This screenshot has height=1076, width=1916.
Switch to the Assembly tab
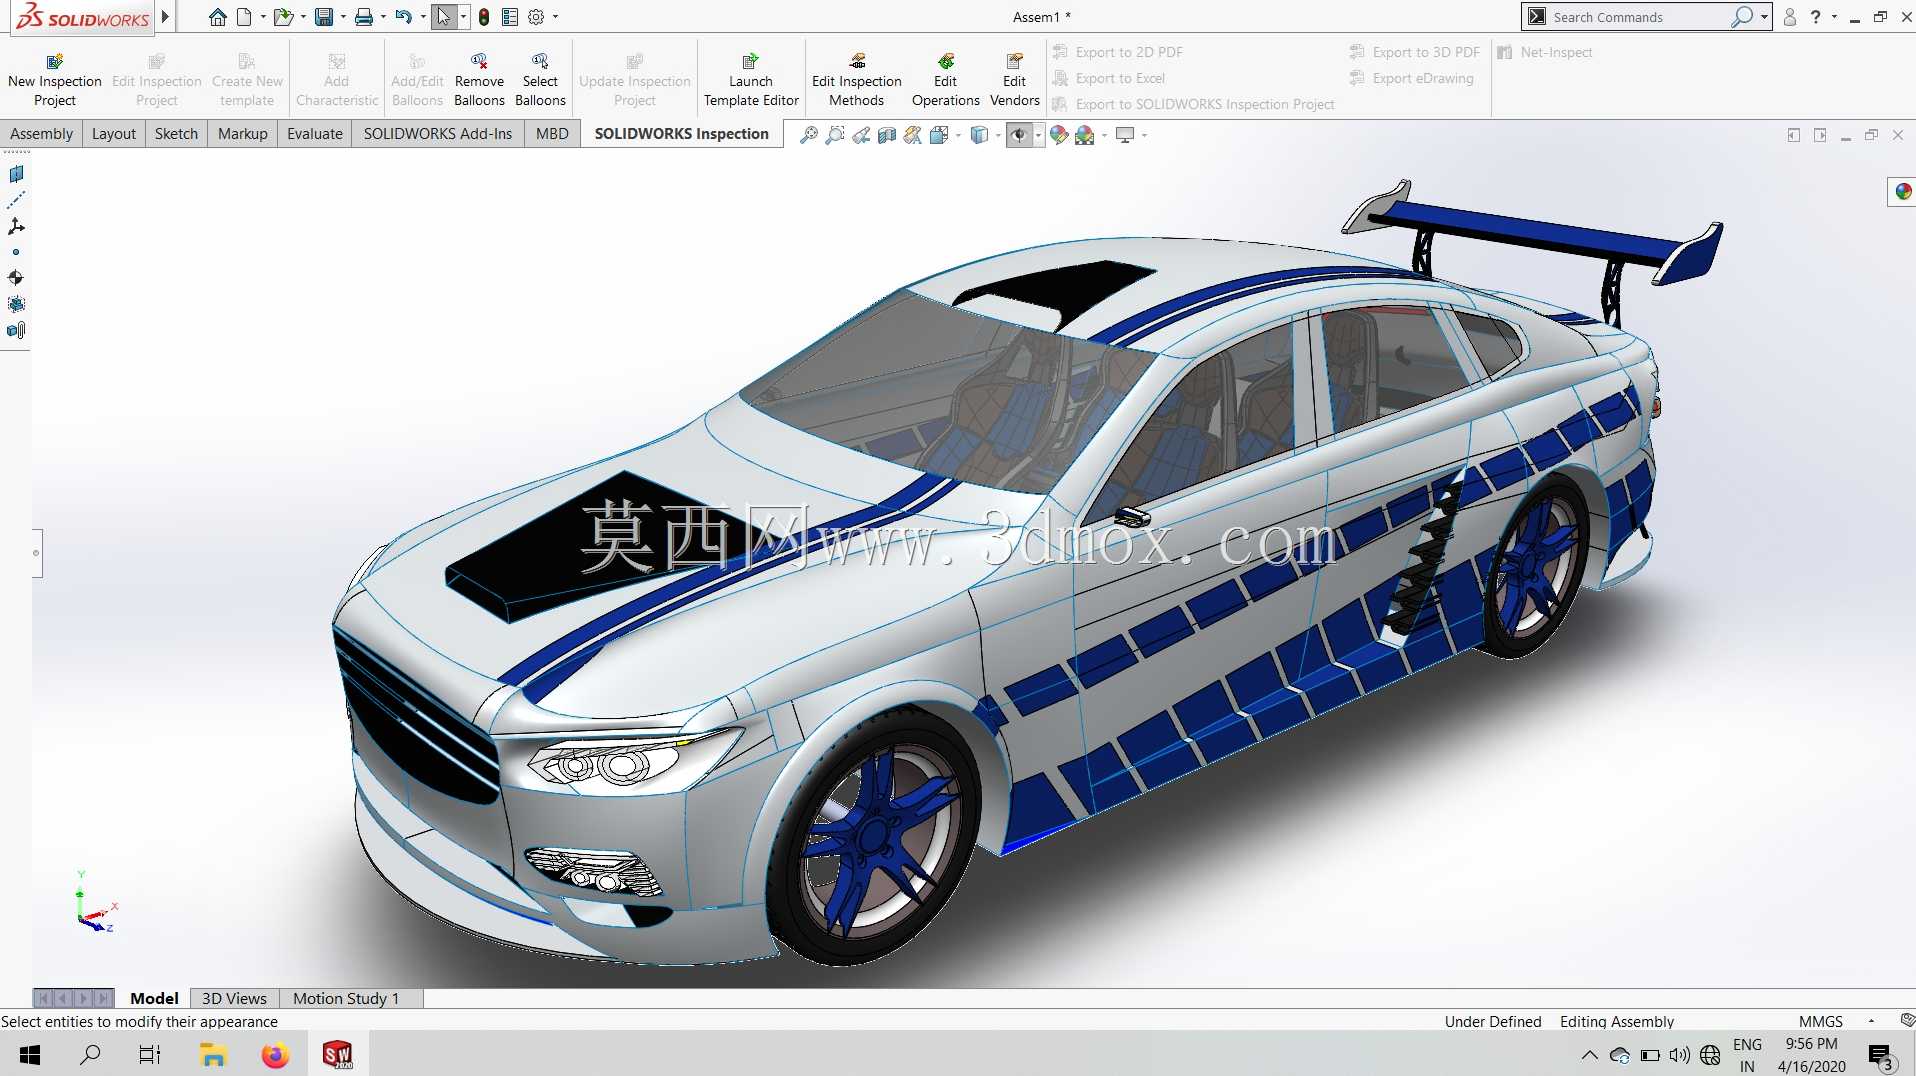(42, 134)
